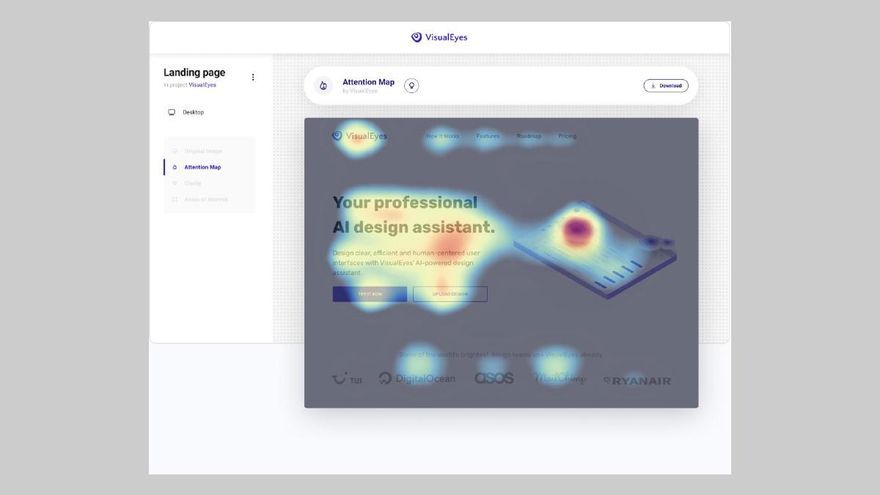Click the heatmap preview's VisualEyes logo
The image size is (880, 495).
pyautogui.click(x=359, y=136)
